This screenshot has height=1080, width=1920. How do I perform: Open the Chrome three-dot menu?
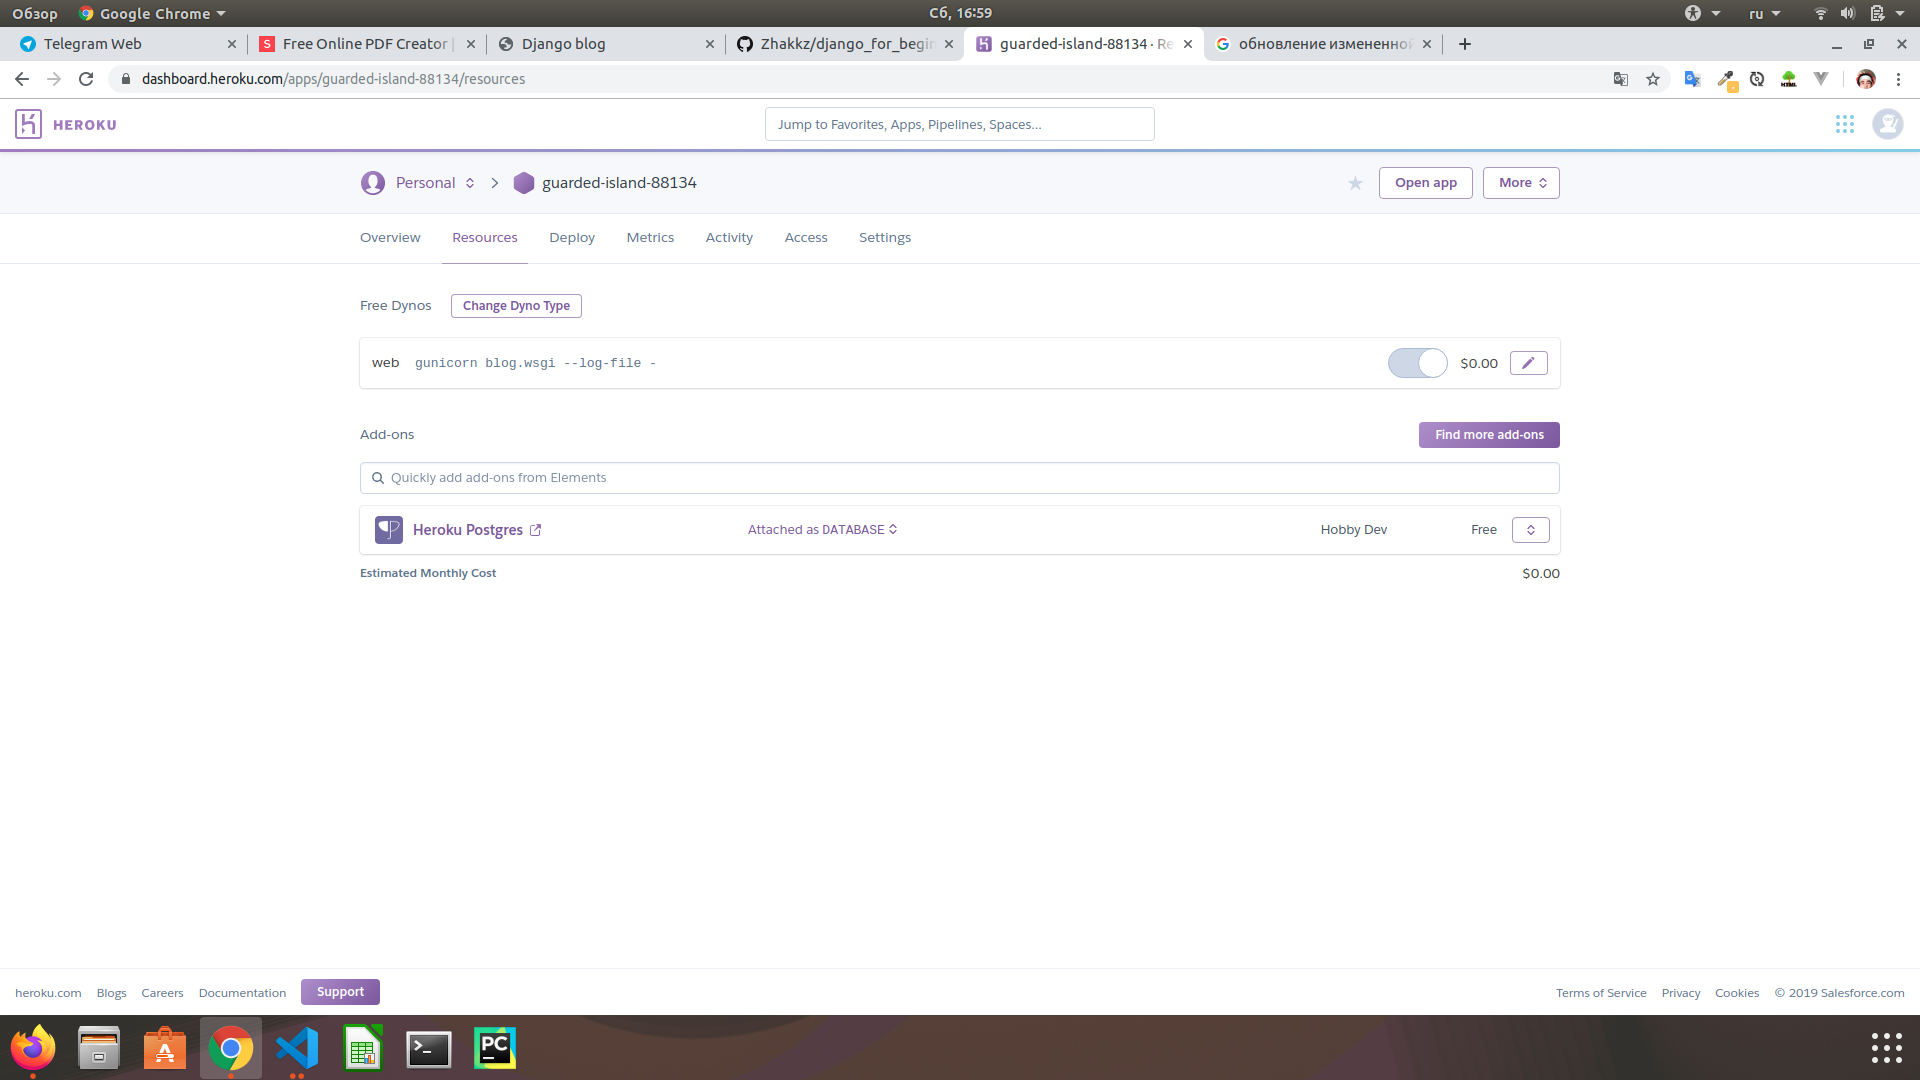click(x=1898, y=79)
